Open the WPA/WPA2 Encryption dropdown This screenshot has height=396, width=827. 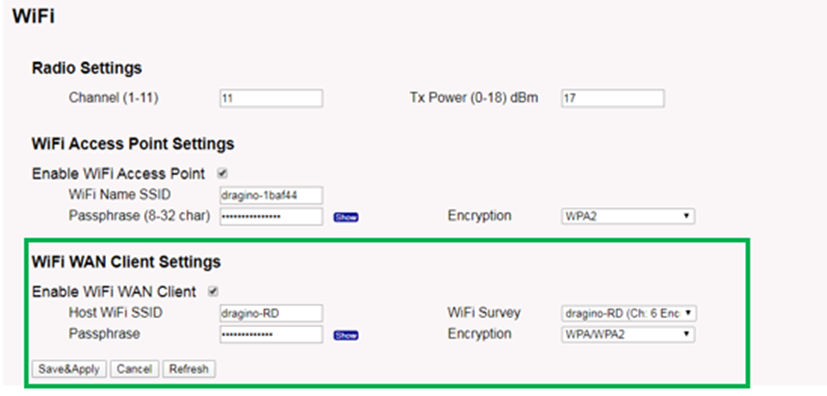pos(628,334)
